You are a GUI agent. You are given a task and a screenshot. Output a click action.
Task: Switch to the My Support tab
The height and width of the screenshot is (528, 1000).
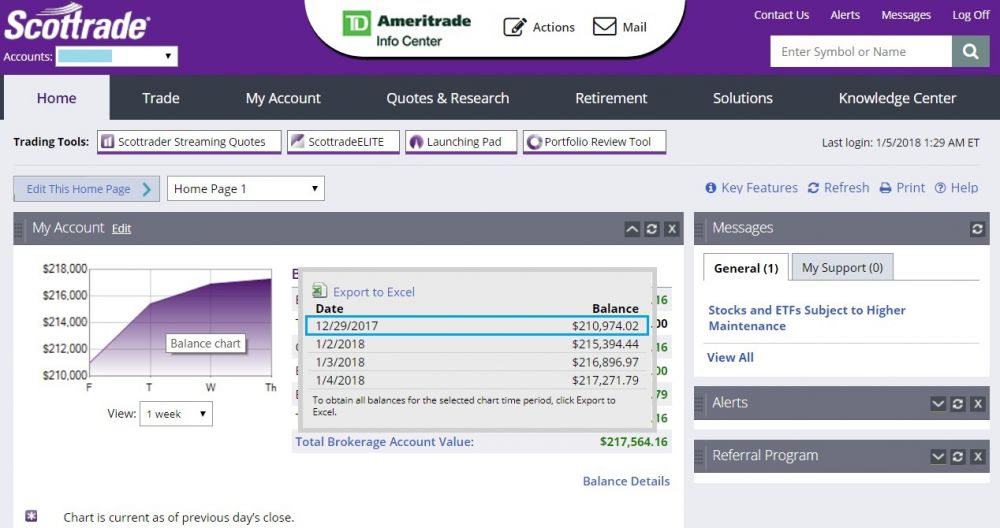pos(842,268)
